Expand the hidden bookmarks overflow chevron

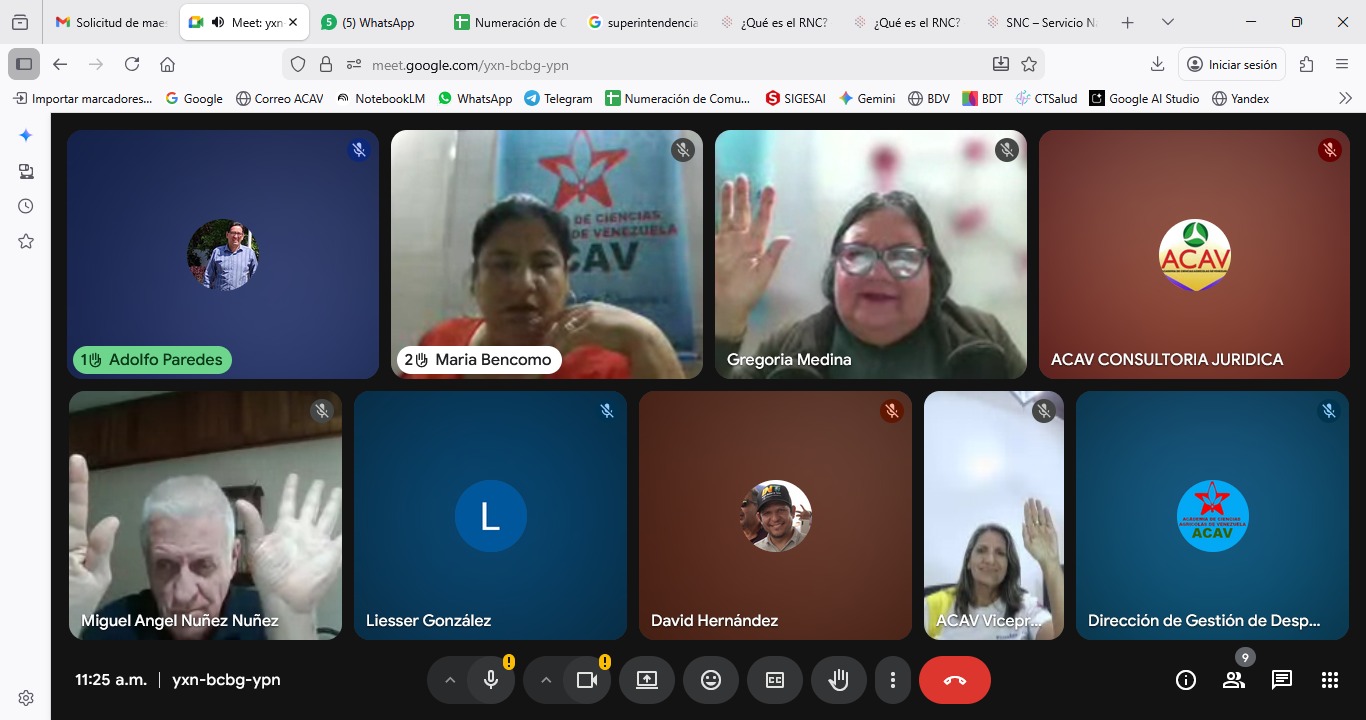[x=1345, y=98]
